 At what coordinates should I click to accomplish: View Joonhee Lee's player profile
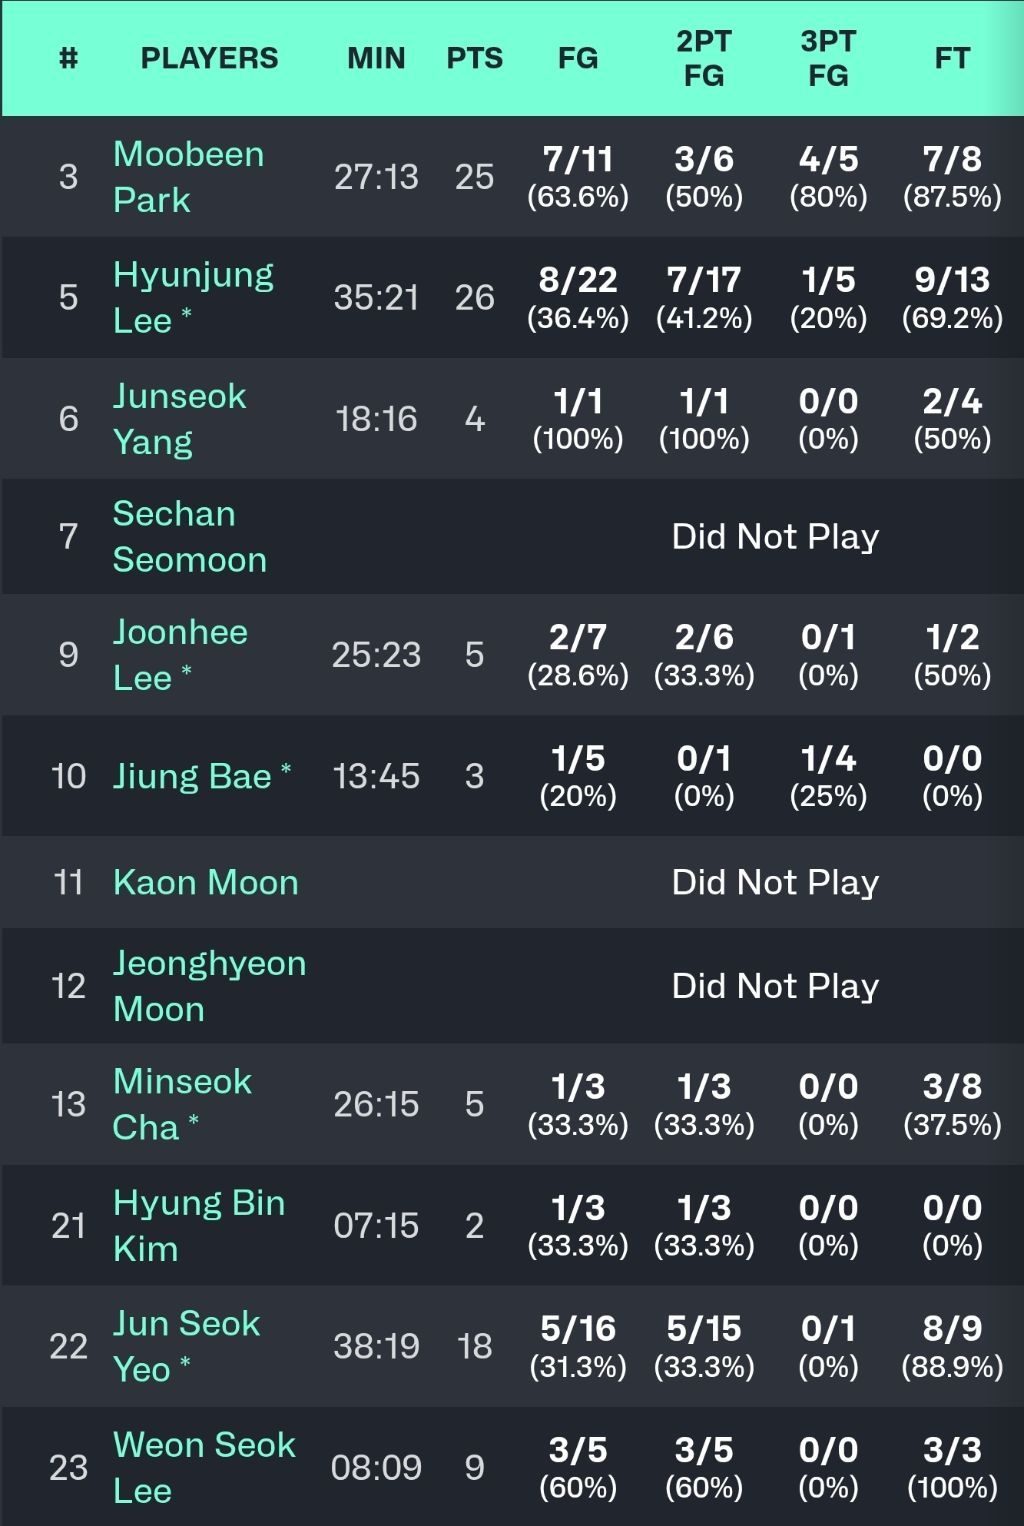[180, 654]
